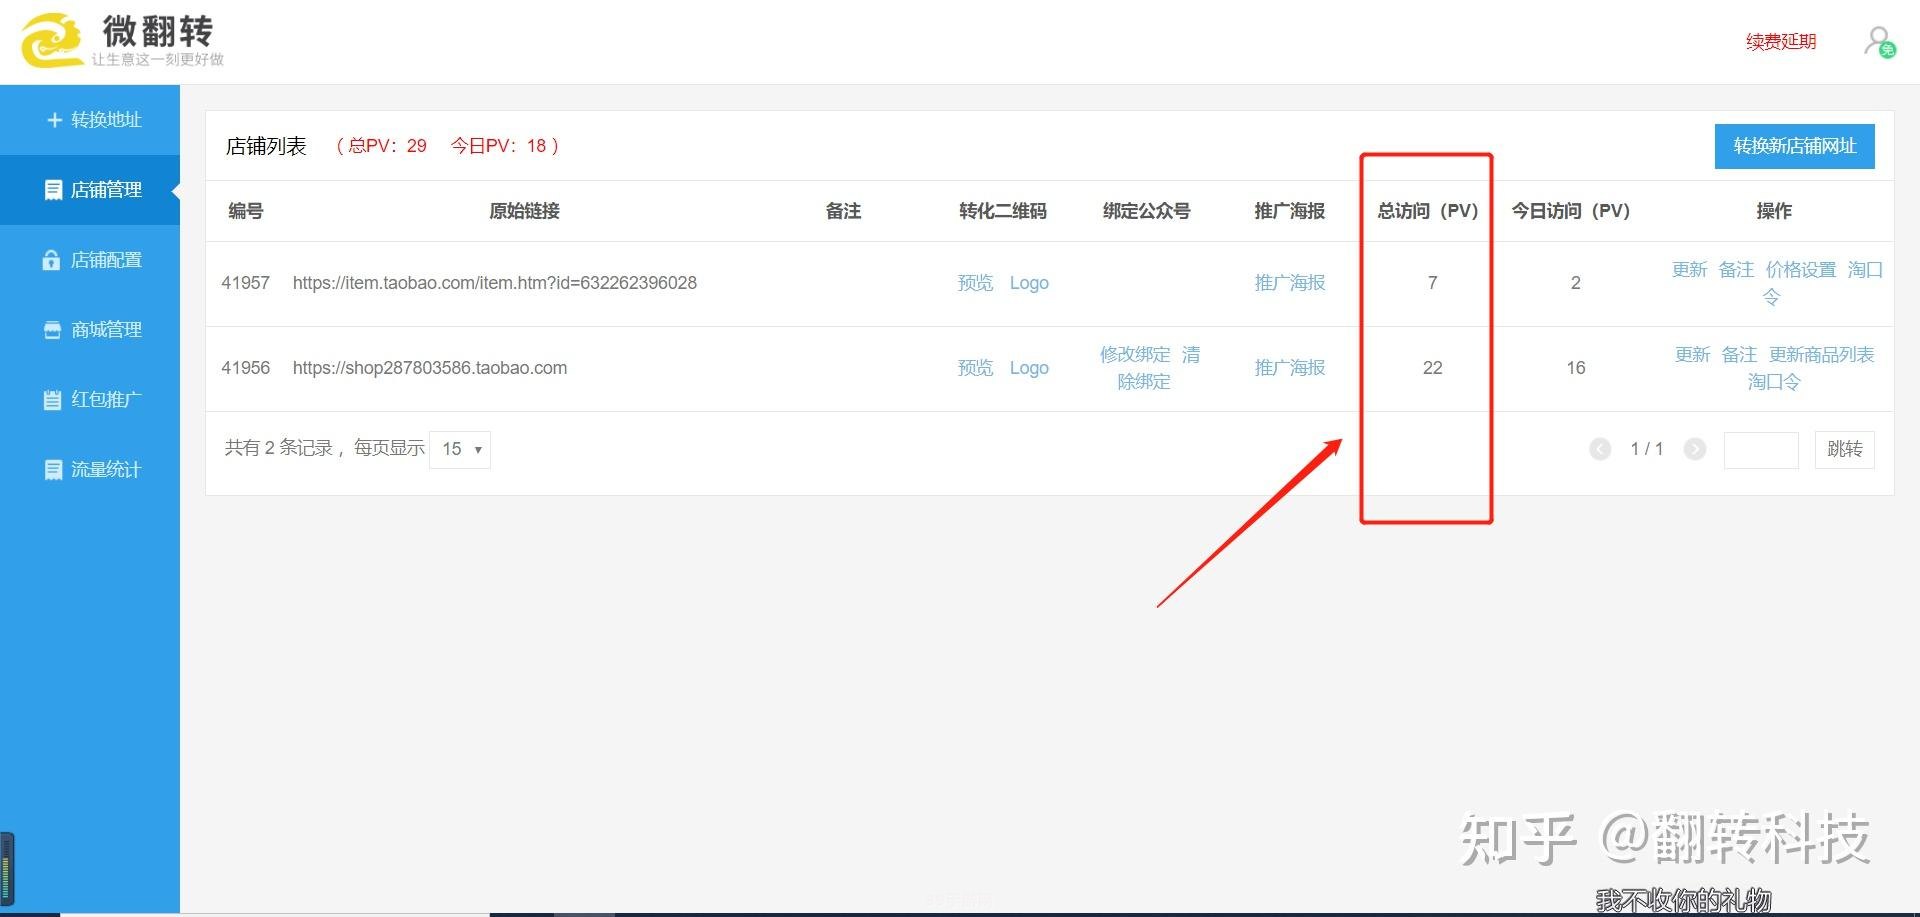
Task: Go to previous page arrow icon
Action: pyautogui.click(x=1600, y=449)
